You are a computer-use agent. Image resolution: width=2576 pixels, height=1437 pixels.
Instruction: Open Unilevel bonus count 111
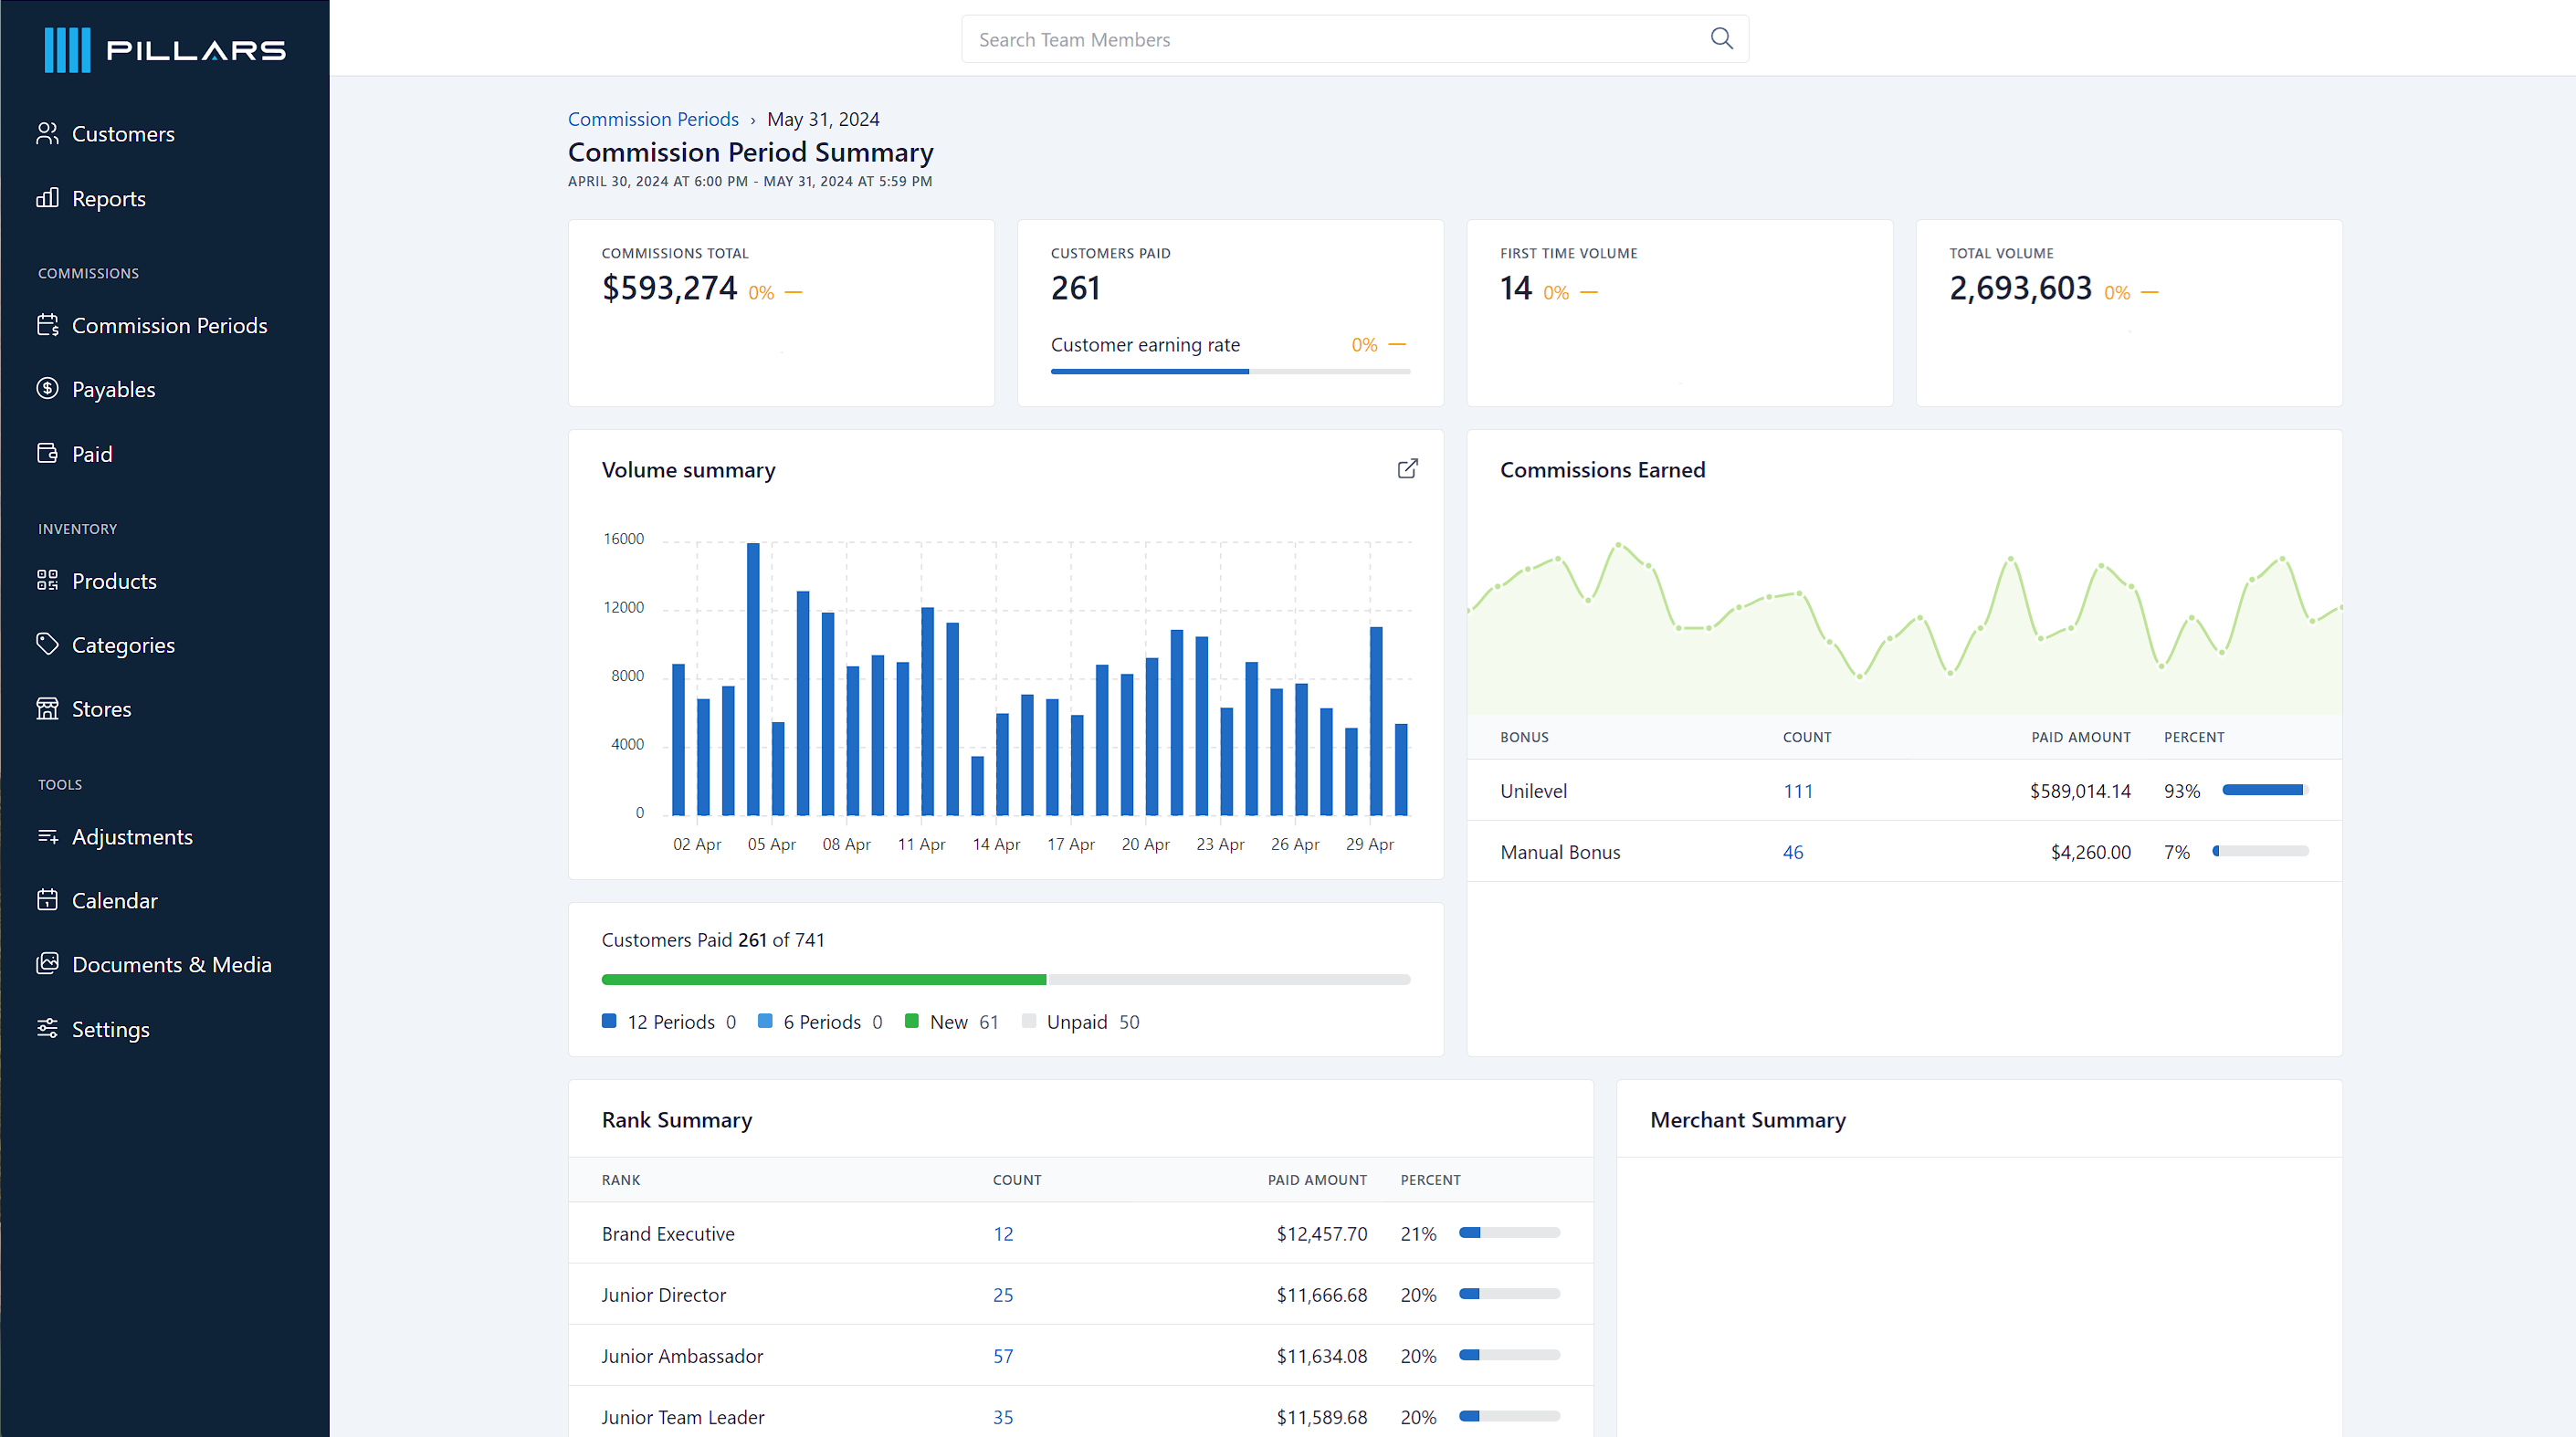1797,791
